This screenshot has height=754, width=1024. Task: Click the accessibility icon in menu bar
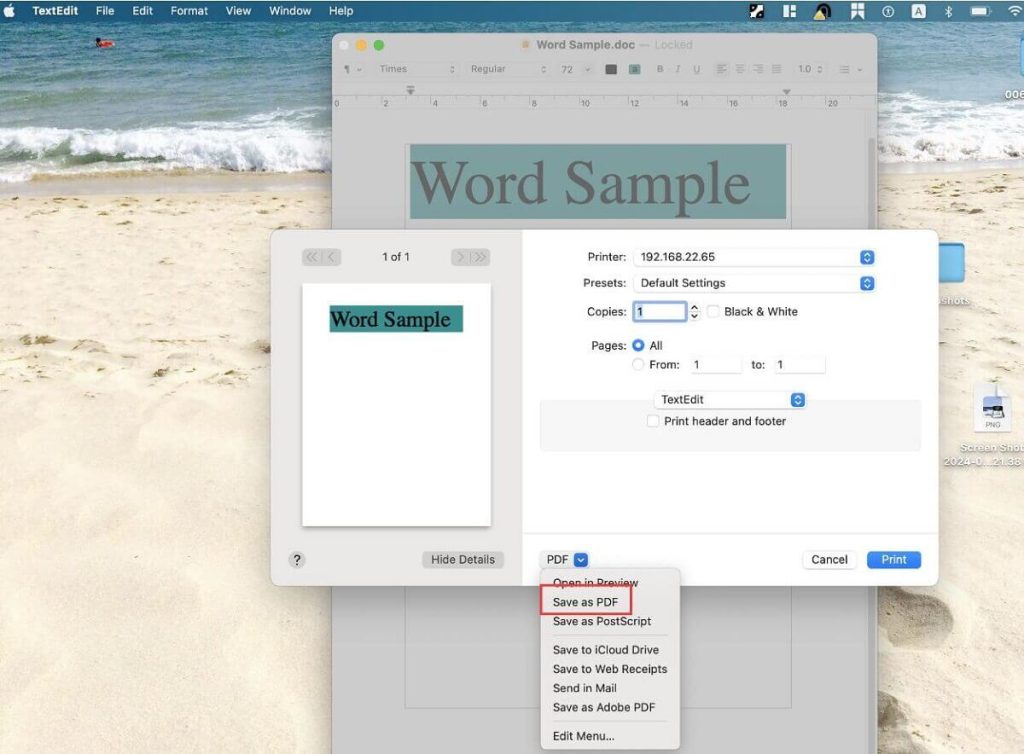[x=887, y=11]
